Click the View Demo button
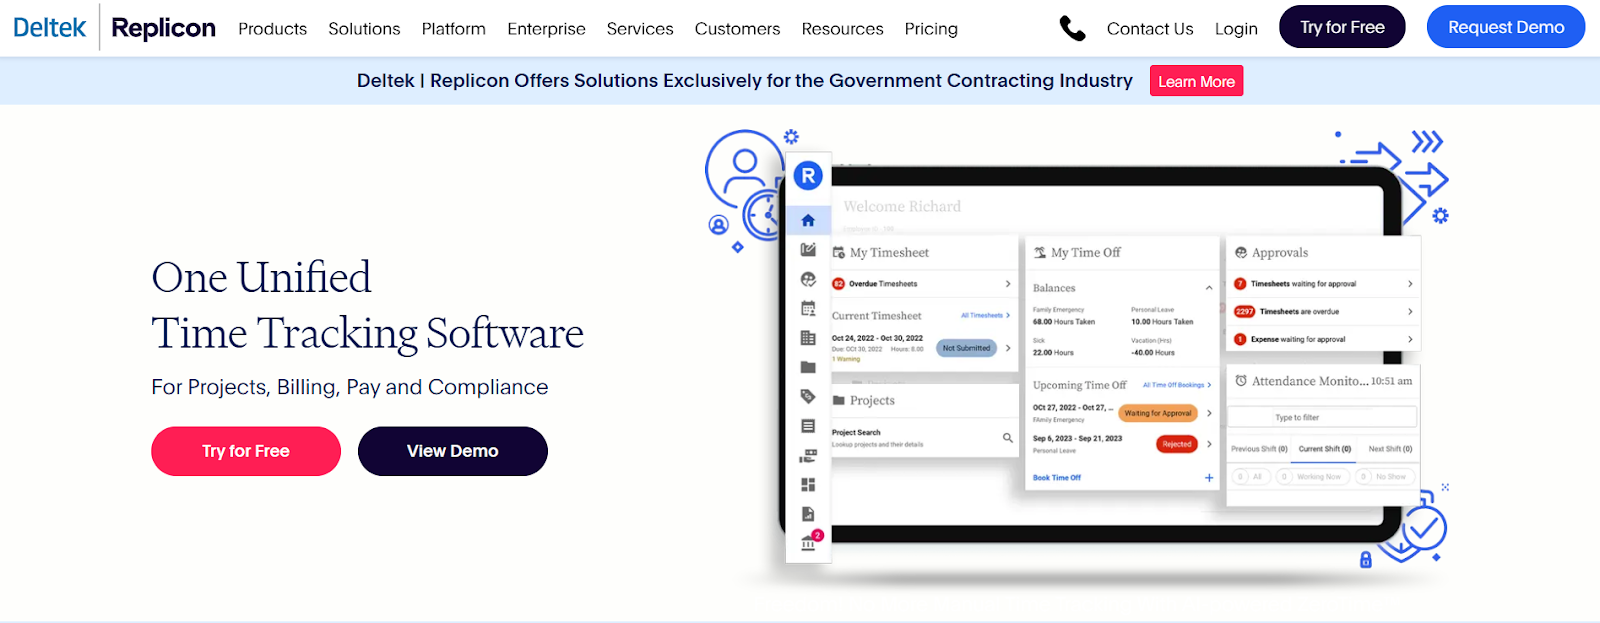The image size is (1600, 623). tap(453, 451)
